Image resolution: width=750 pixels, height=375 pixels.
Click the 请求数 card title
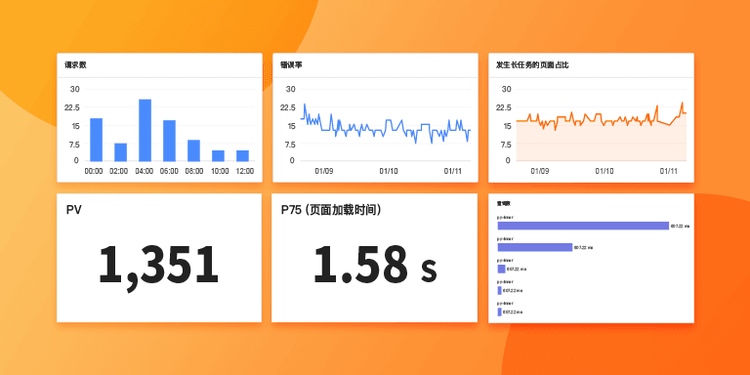tap(76, 65)
